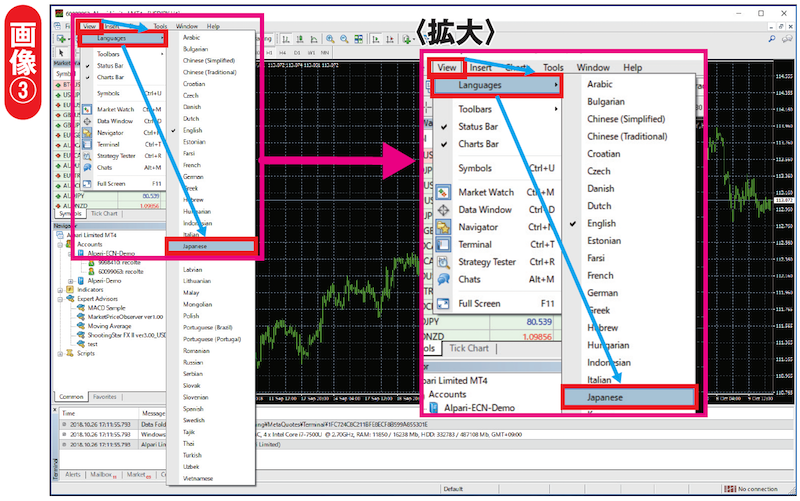The height and width of the screenshot is (501, 800).
Task: Select the D1 timeframe button
Action: pos(296,53)
